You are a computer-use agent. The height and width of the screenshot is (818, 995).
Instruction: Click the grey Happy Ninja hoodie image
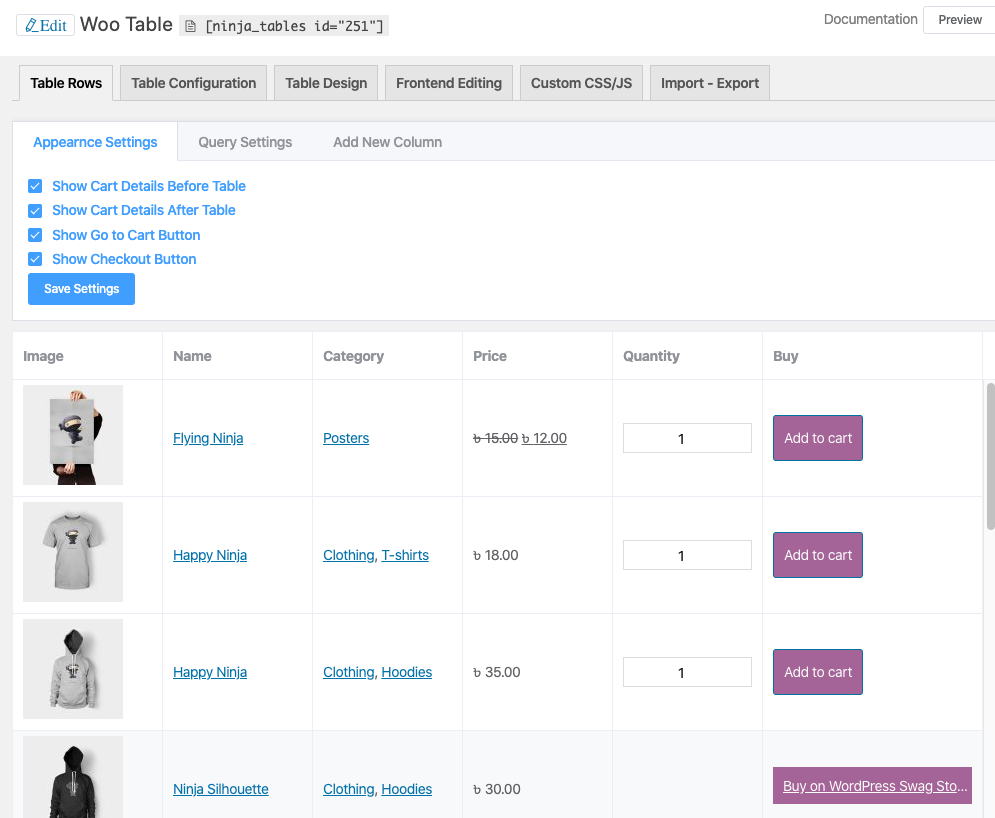(73, 669)
